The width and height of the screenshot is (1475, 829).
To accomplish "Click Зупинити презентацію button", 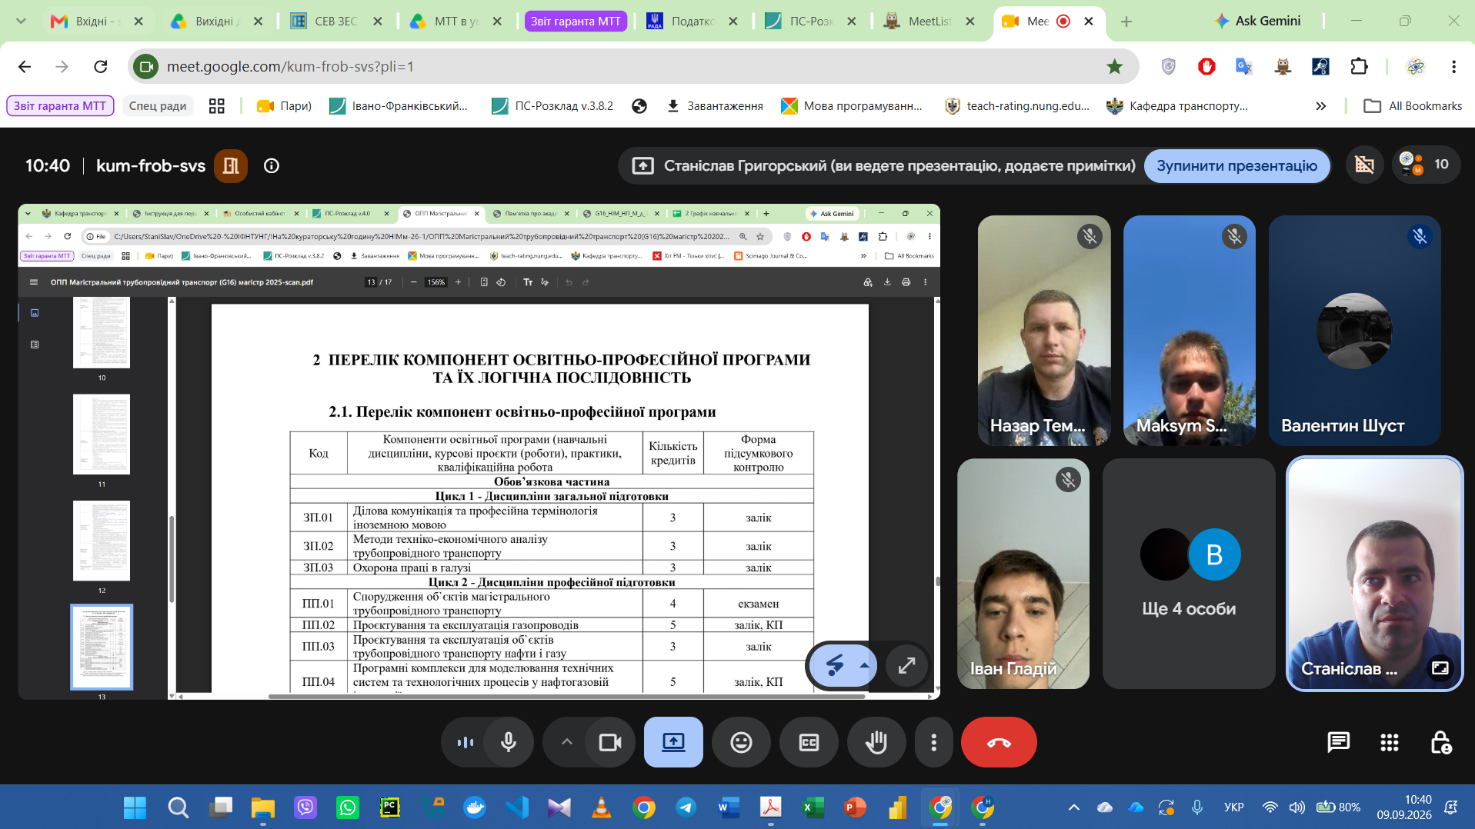I will tap(1237, 166).
